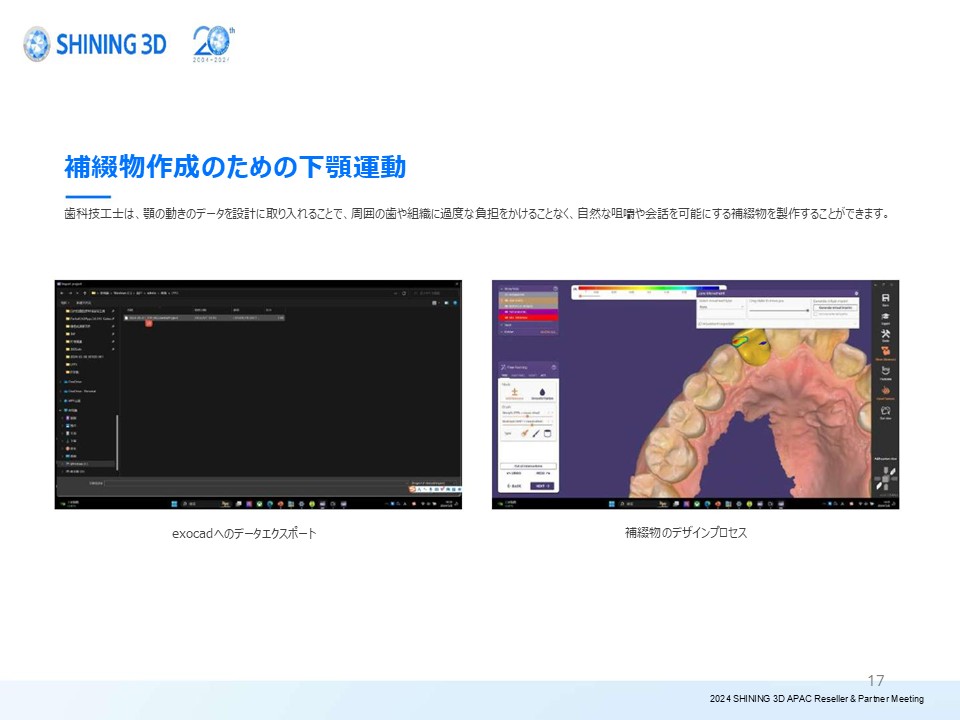Click the Save icon in exocad sidebar
960x720 pixels.
pyautogui.click(x=885, y=299)
